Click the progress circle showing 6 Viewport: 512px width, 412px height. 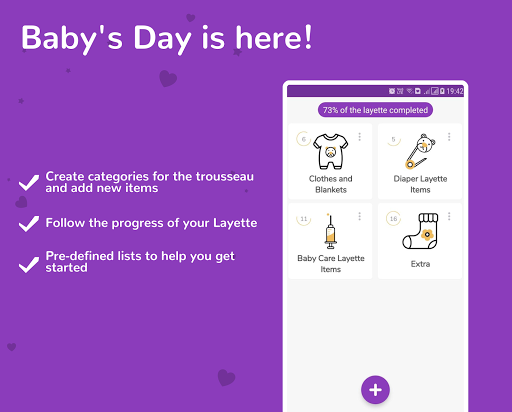coord(304,139)
